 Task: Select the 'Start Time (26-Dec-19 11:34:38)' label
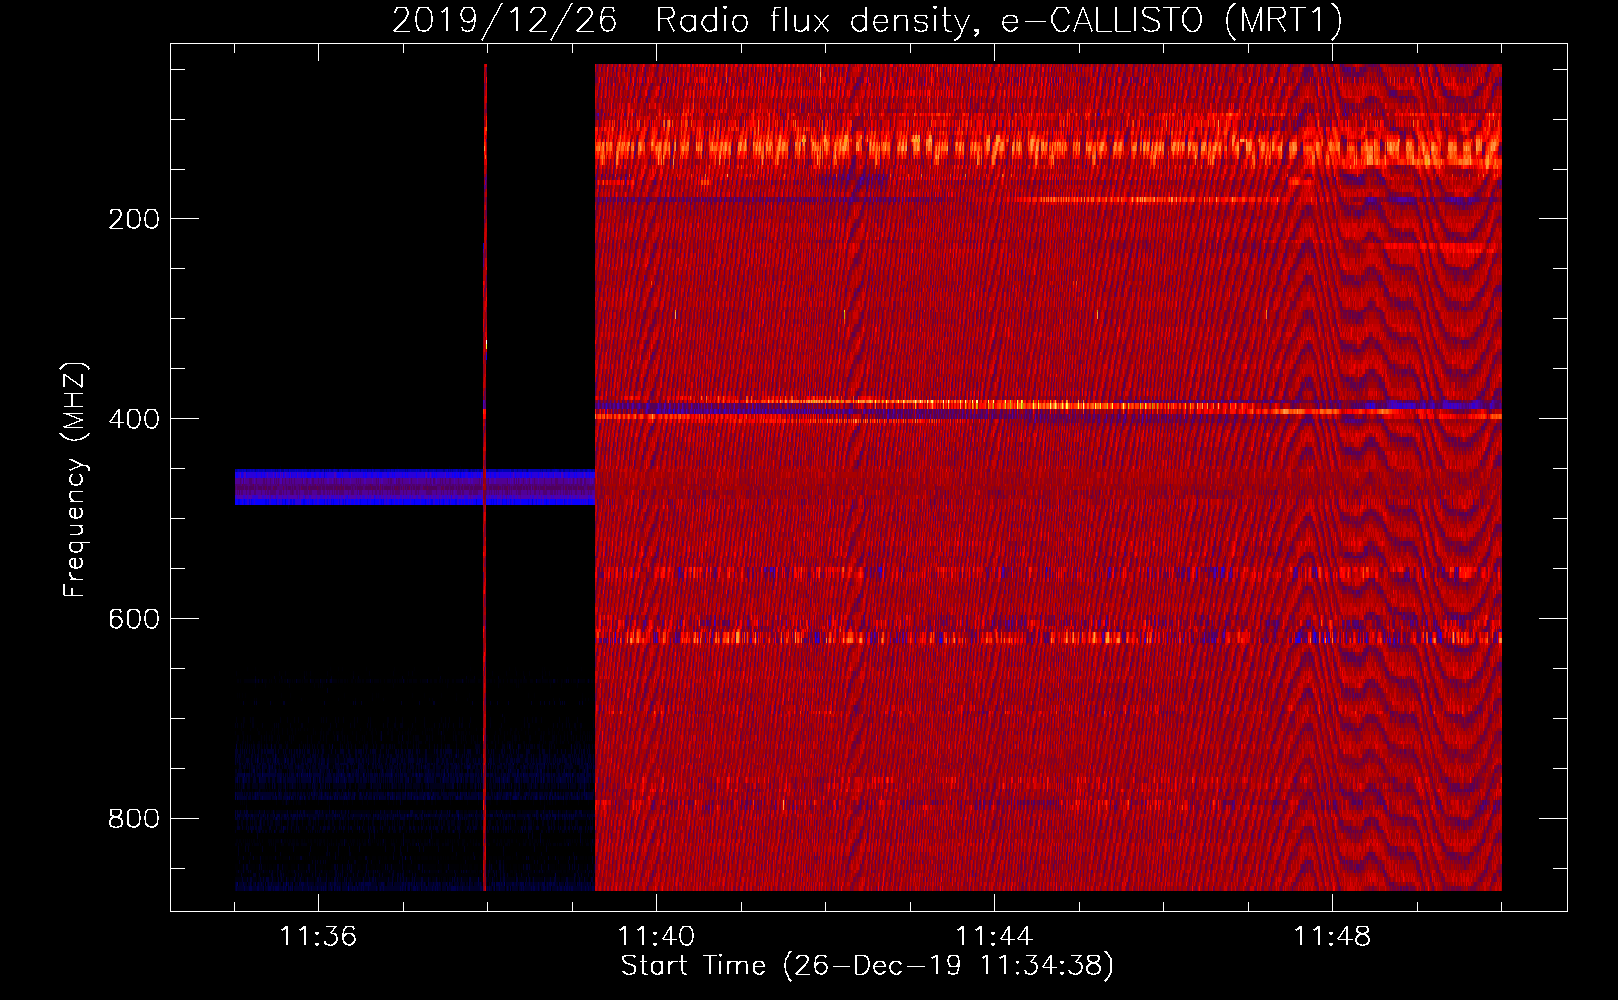pos(867,966)
